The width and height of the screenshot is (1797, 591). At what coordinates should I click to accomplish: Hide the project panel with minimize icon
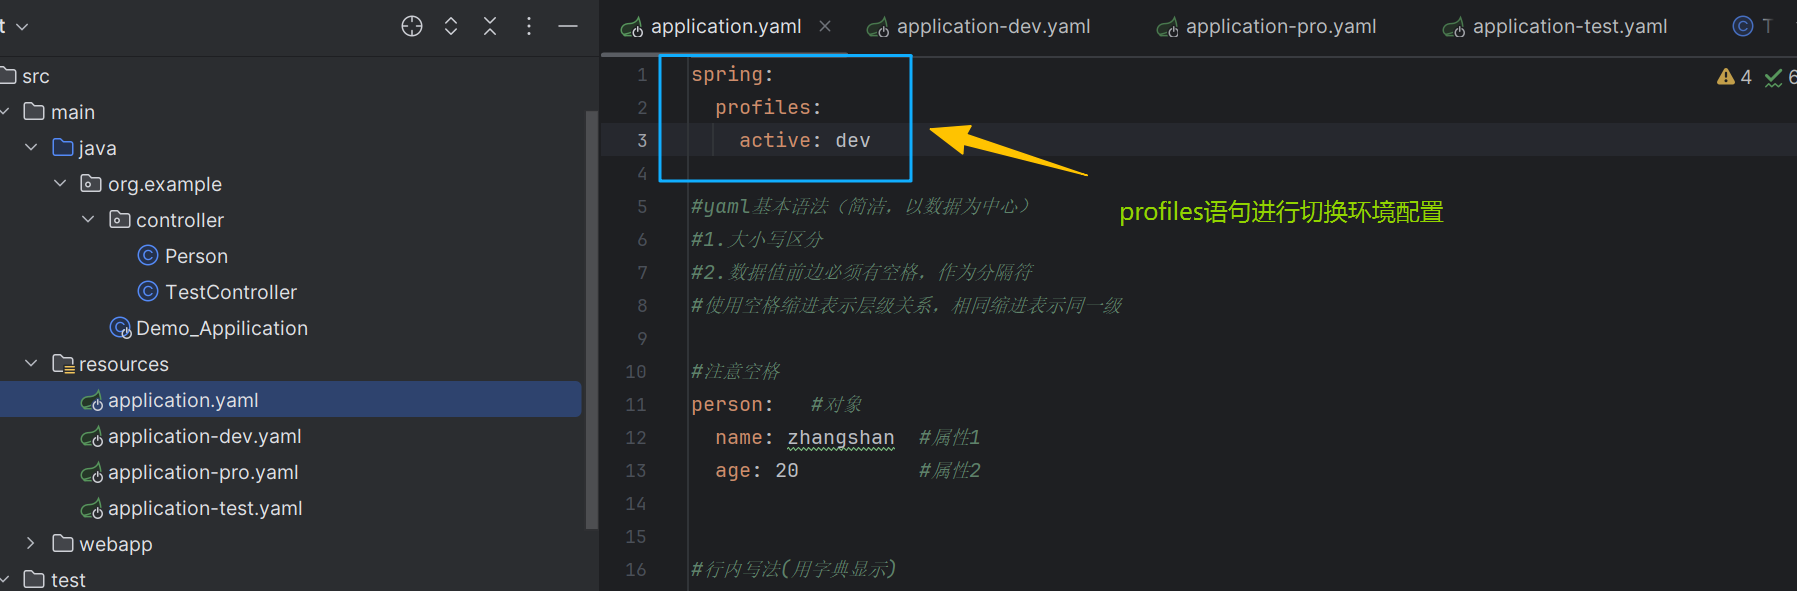click(568, 26)
